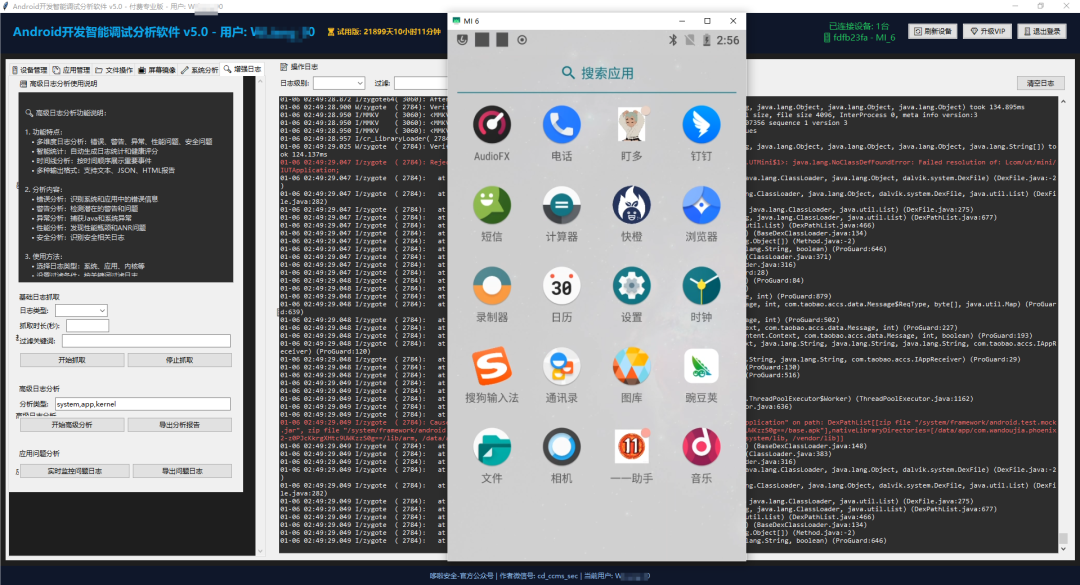
Task: Click the 停止抓取 stop capture button
Action: pyautogui.click(x=180, y=360)
